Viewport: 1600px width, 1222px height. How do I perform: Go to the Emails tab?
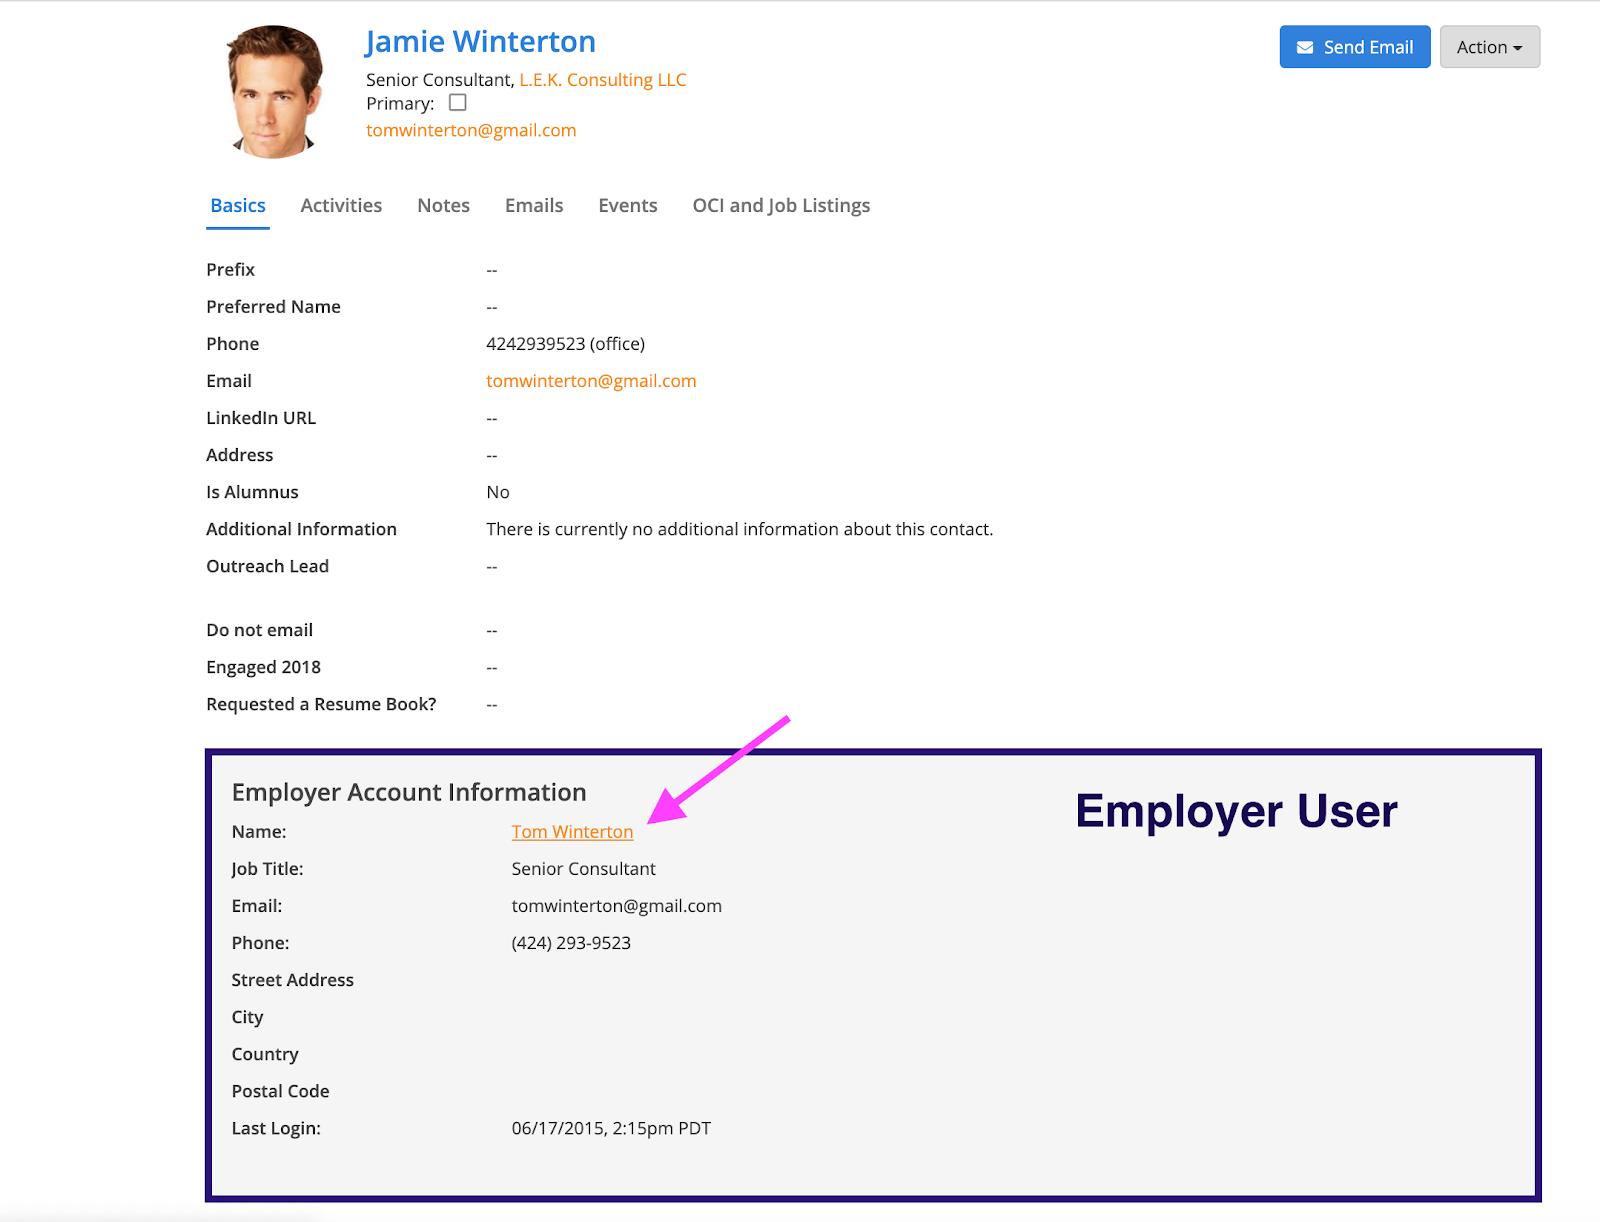(534, 206)
